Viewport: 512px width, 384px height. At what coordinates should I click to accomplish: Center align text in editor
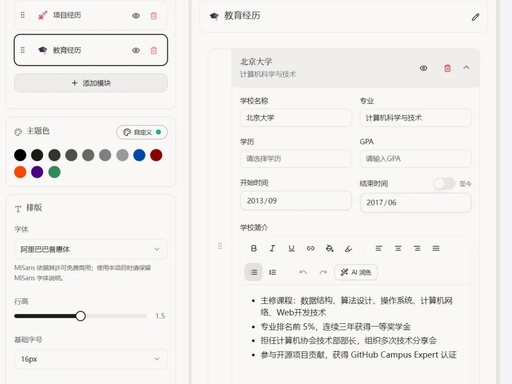click(x=398, y=248)
